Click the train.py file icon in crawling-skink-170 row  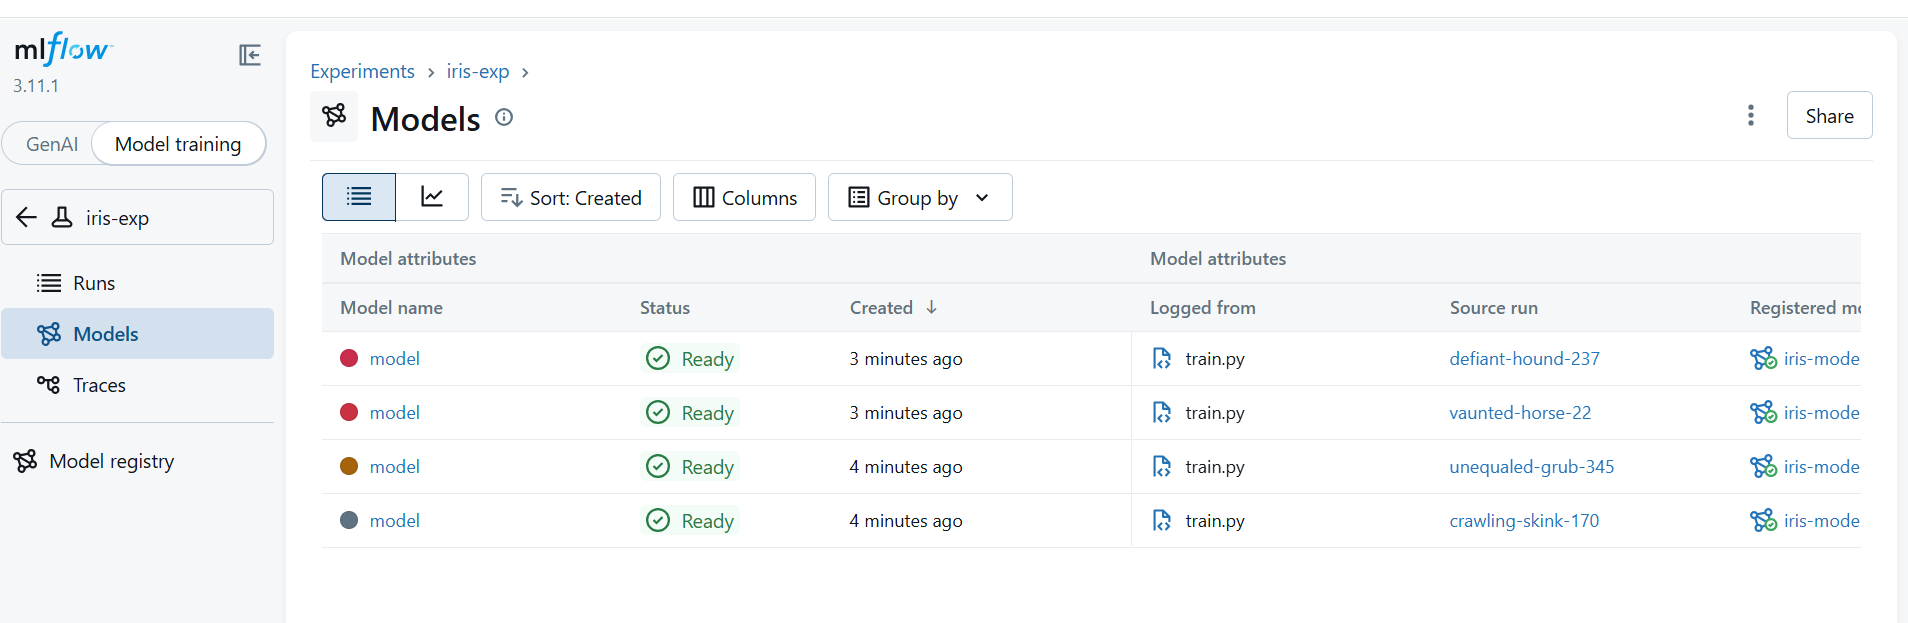tap(1161, 520)
